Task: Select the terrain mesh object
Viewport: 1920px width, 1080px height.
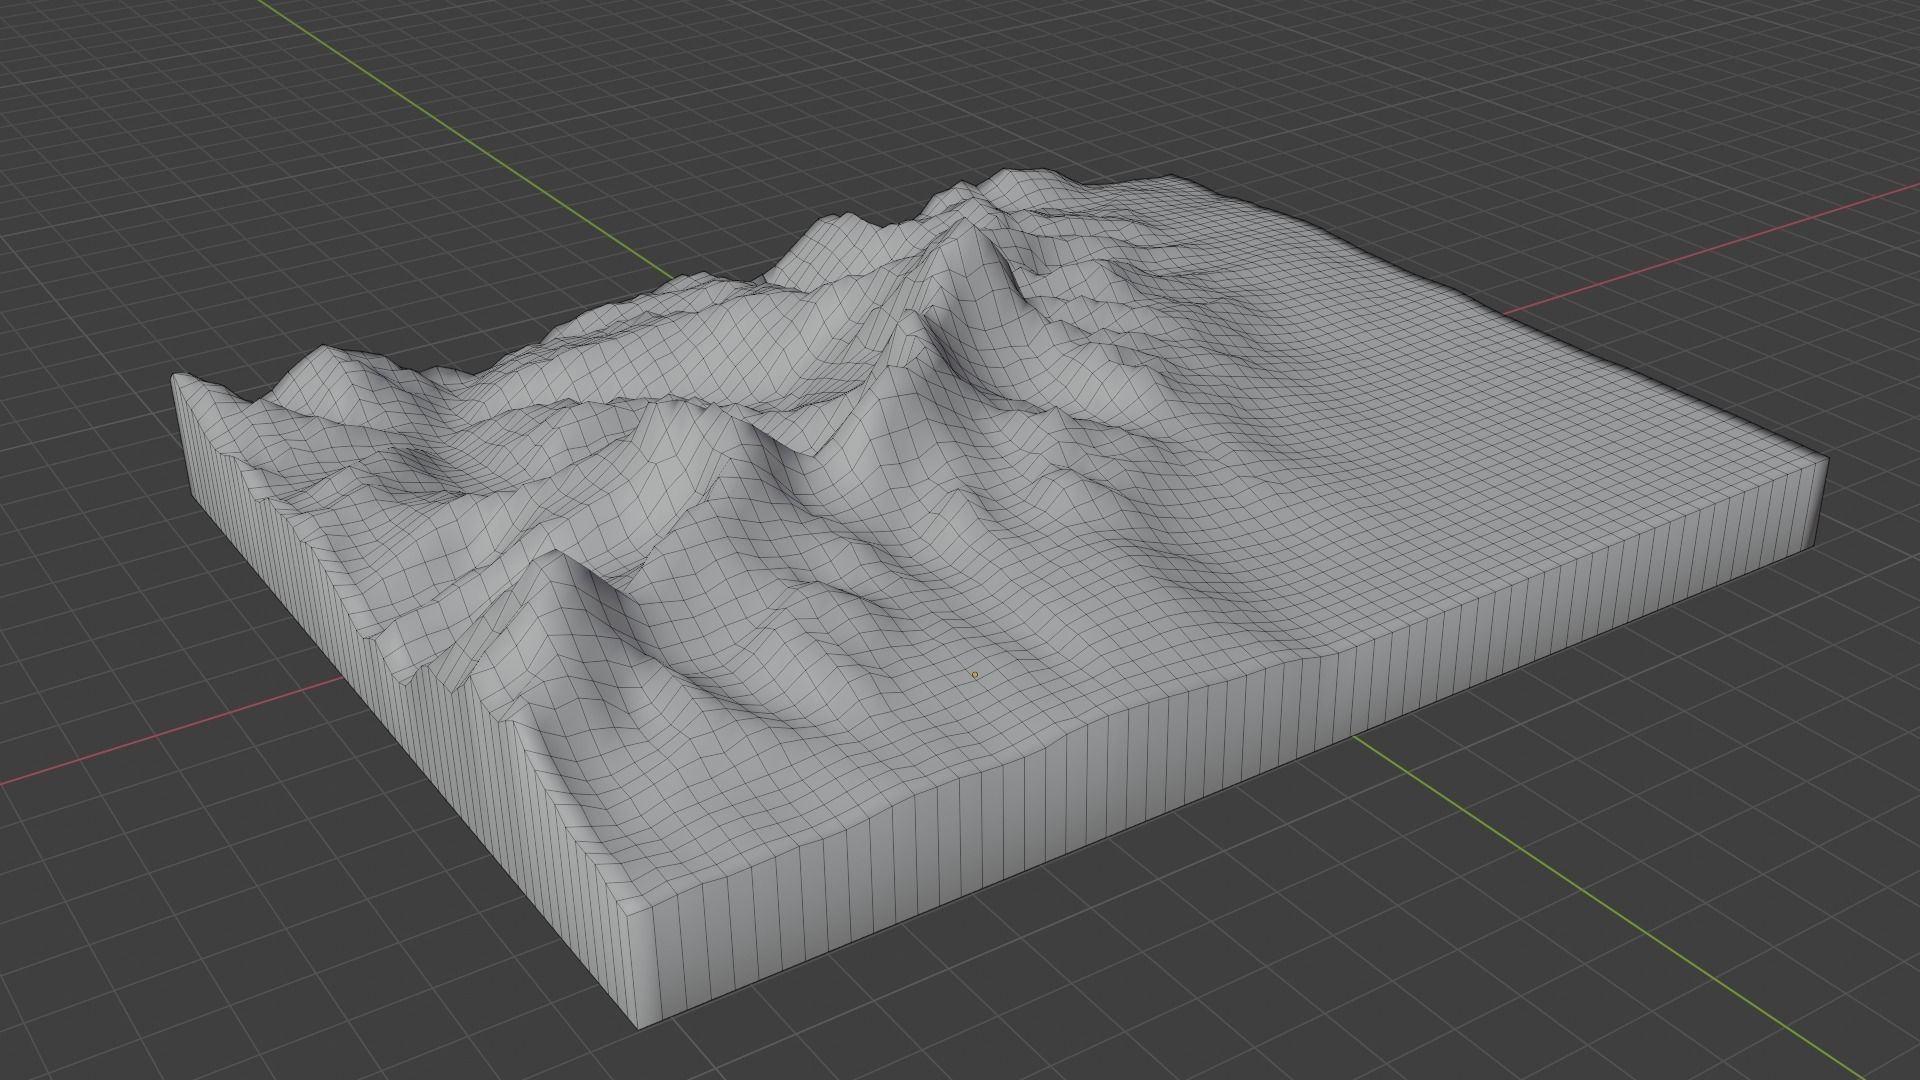Action: click(1000, 600)
